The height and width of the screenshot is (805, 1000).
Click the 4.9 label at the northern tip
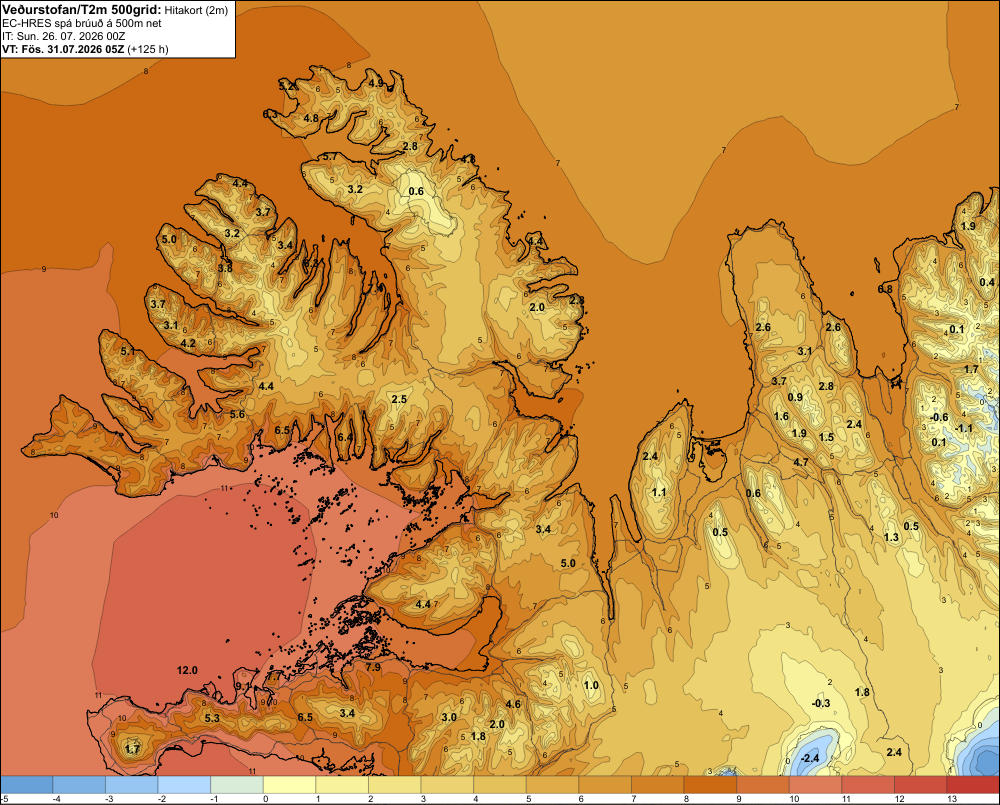[x=376, y=83]
